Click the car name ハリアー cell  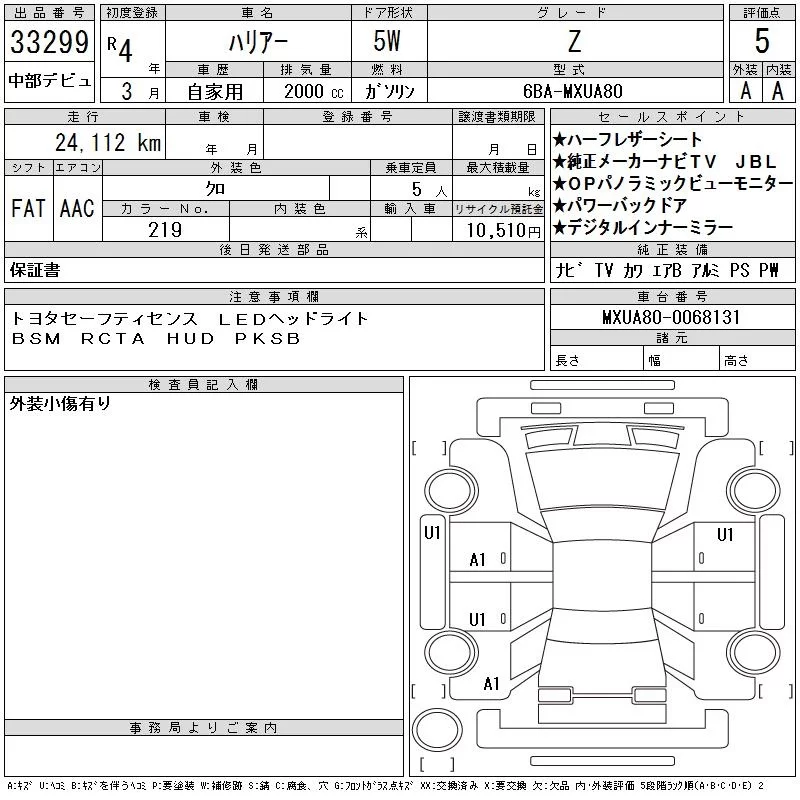pos(258,41)
